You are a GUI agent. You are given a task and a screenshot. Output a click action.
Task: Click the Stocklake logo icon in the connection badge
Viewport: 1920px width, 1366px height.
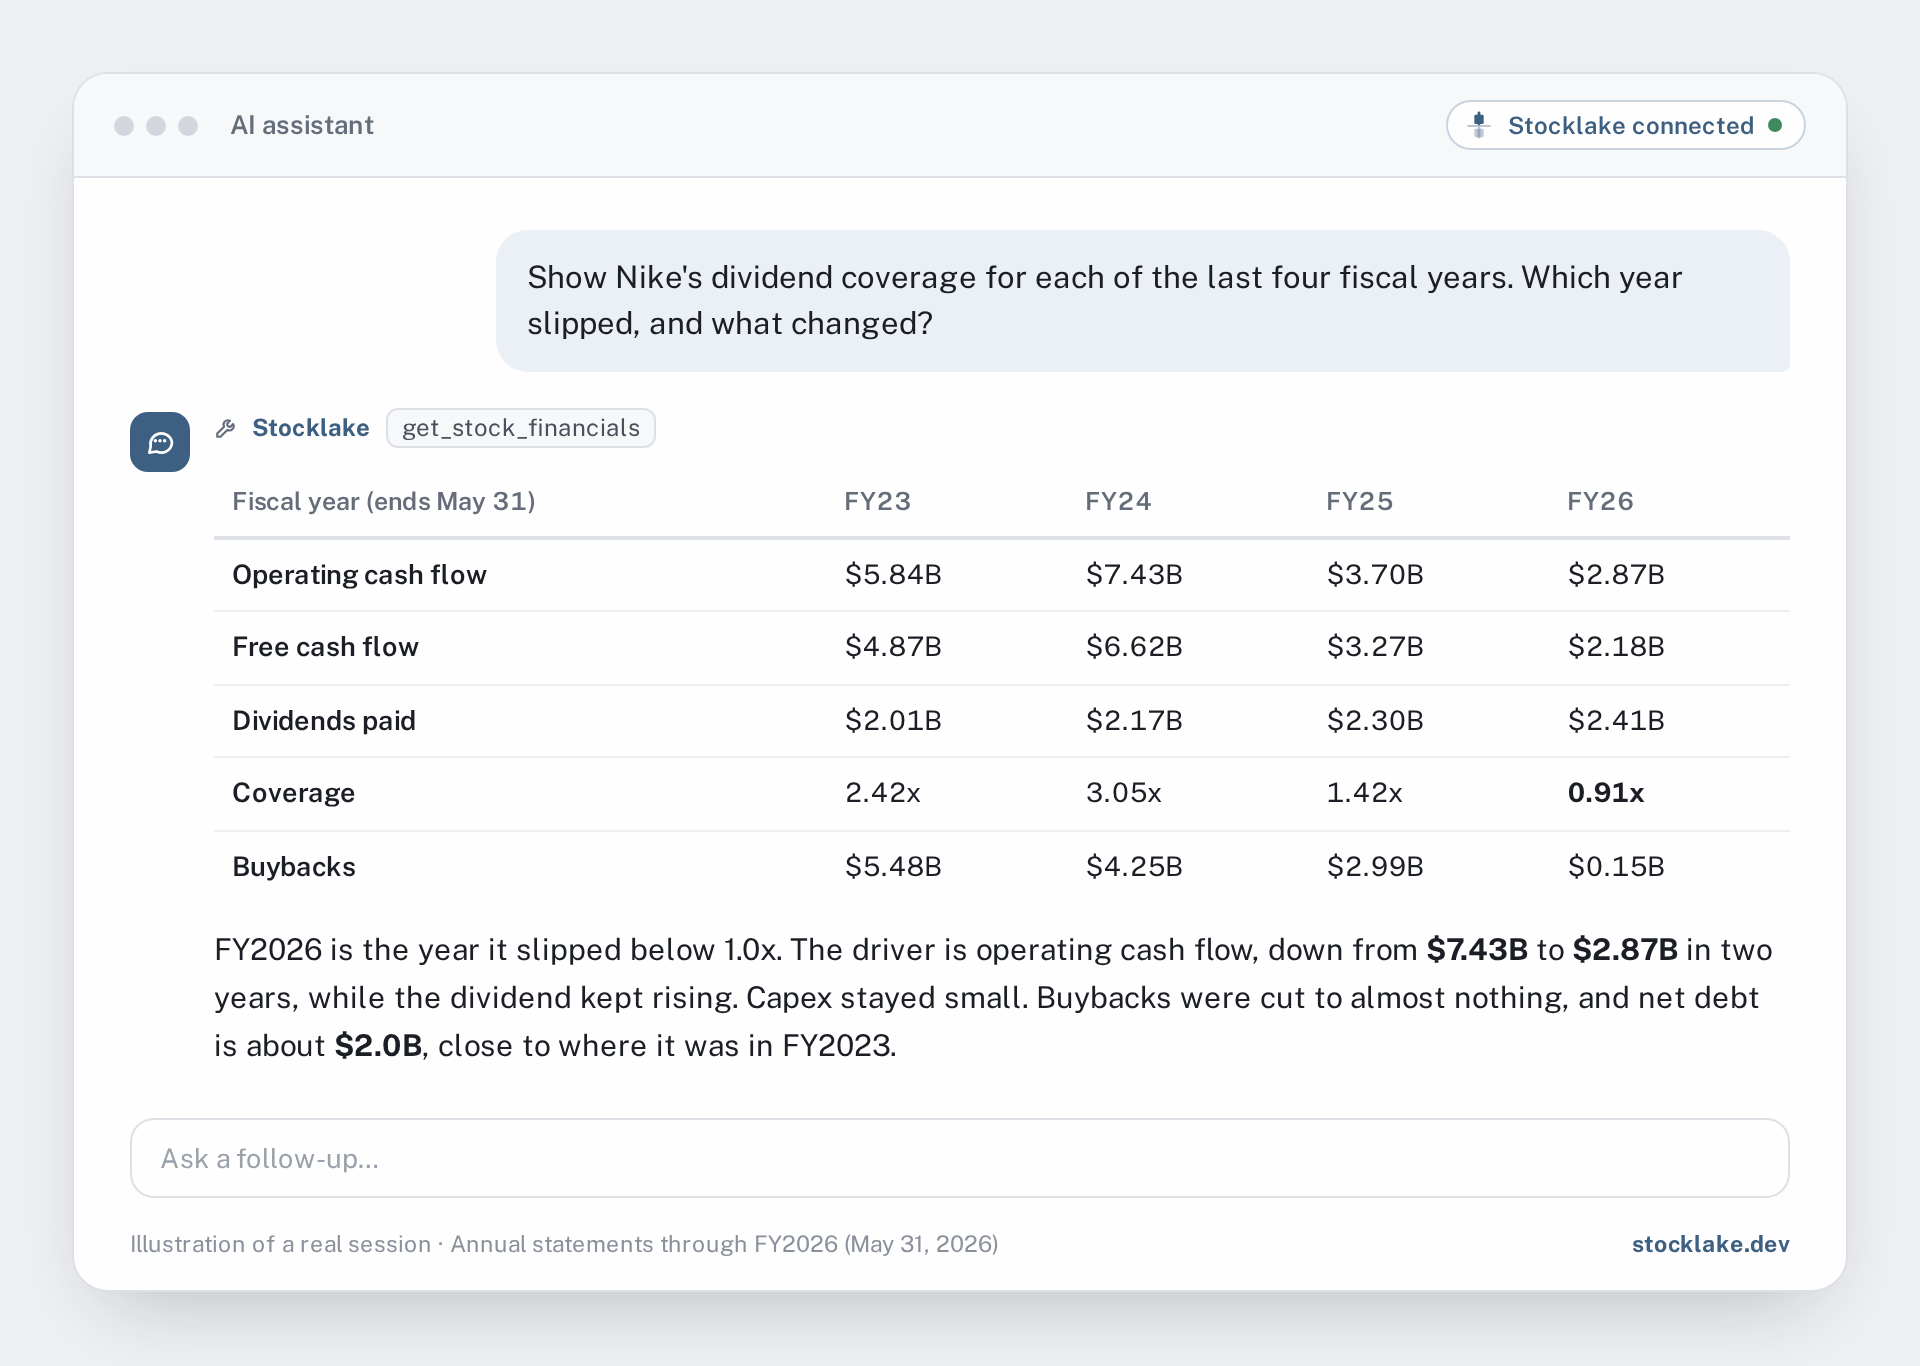point(1479,125)
